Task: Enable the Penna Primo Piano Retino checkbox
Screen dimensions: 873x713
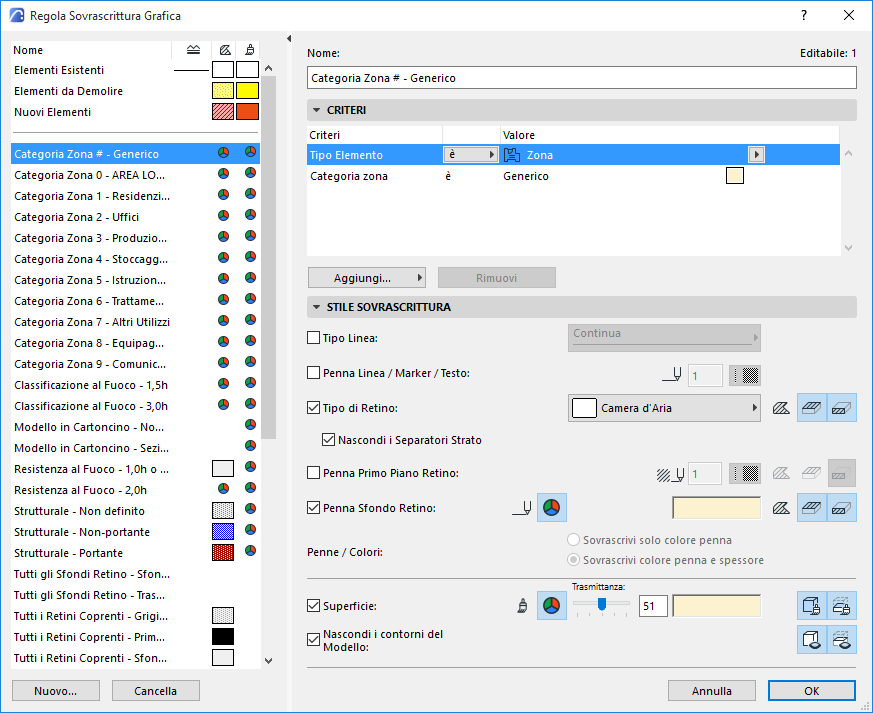Action: coord(314,473)
